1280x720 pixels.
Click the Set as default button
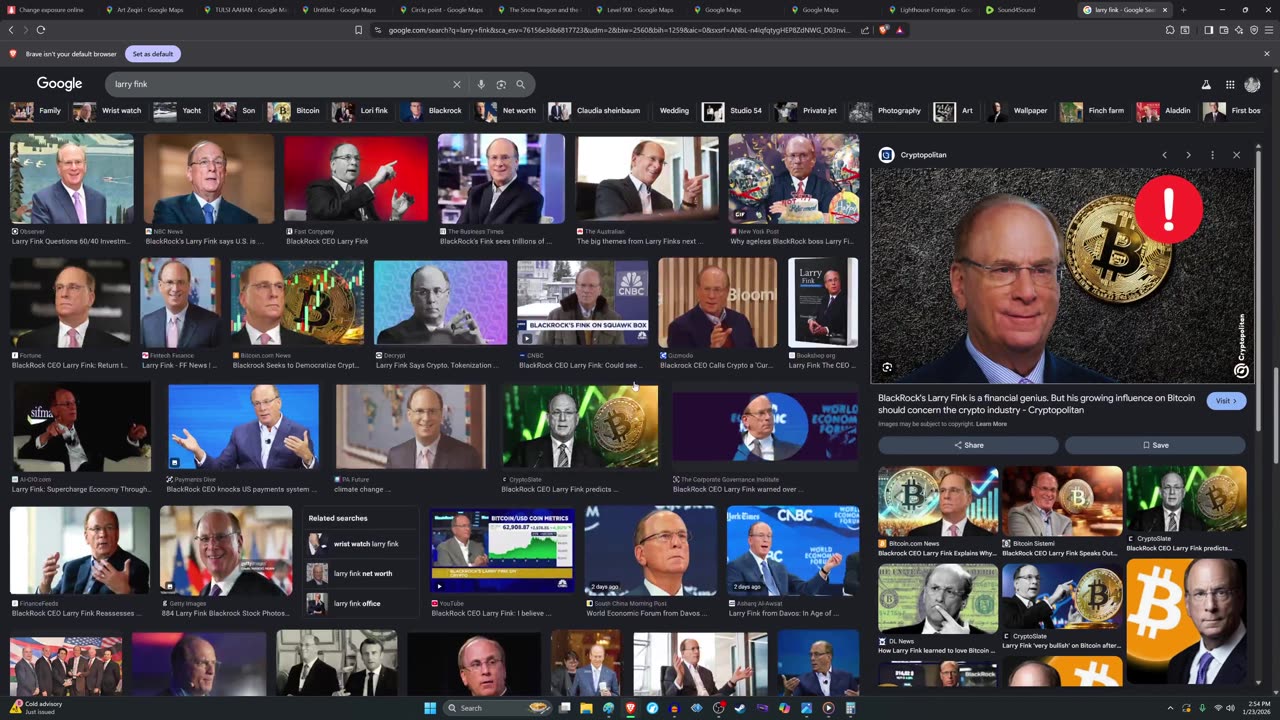point(153,53)
